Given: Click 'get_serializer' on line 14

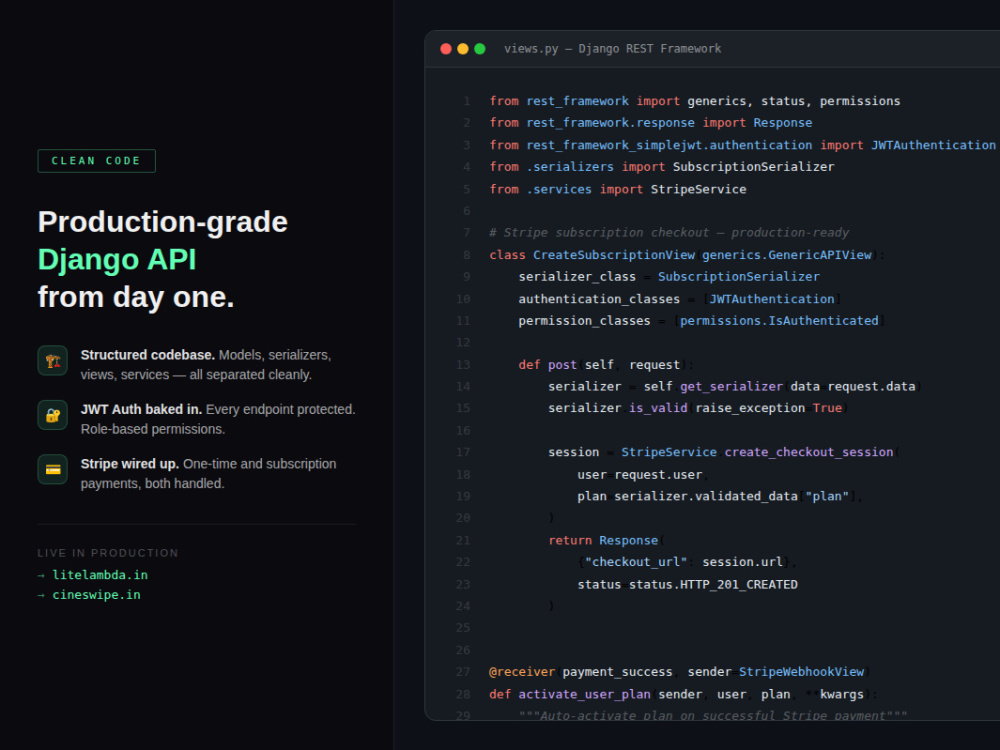Looking at the screenshot, I should [x=732, y=386].
